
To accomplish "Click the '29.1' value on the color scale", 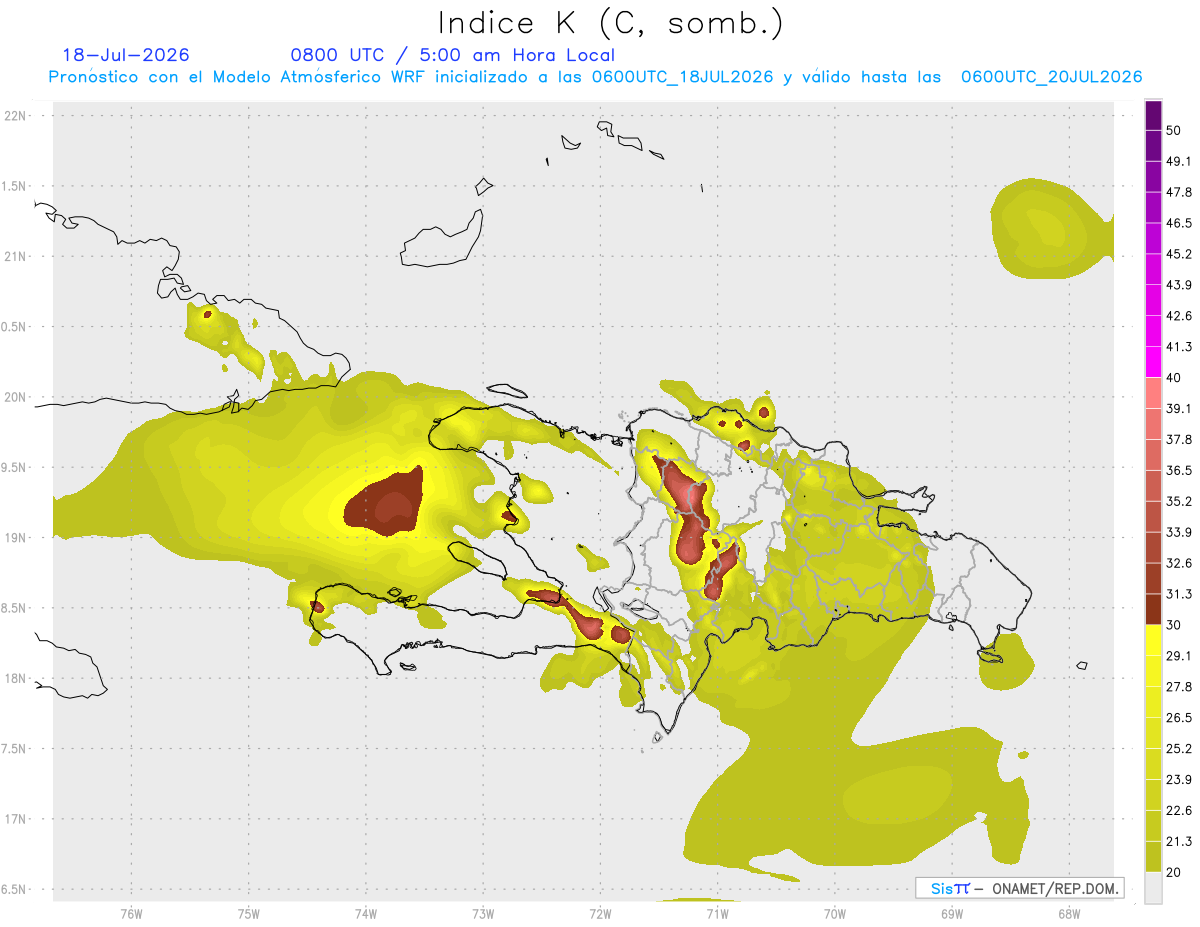I will 1179,656.
